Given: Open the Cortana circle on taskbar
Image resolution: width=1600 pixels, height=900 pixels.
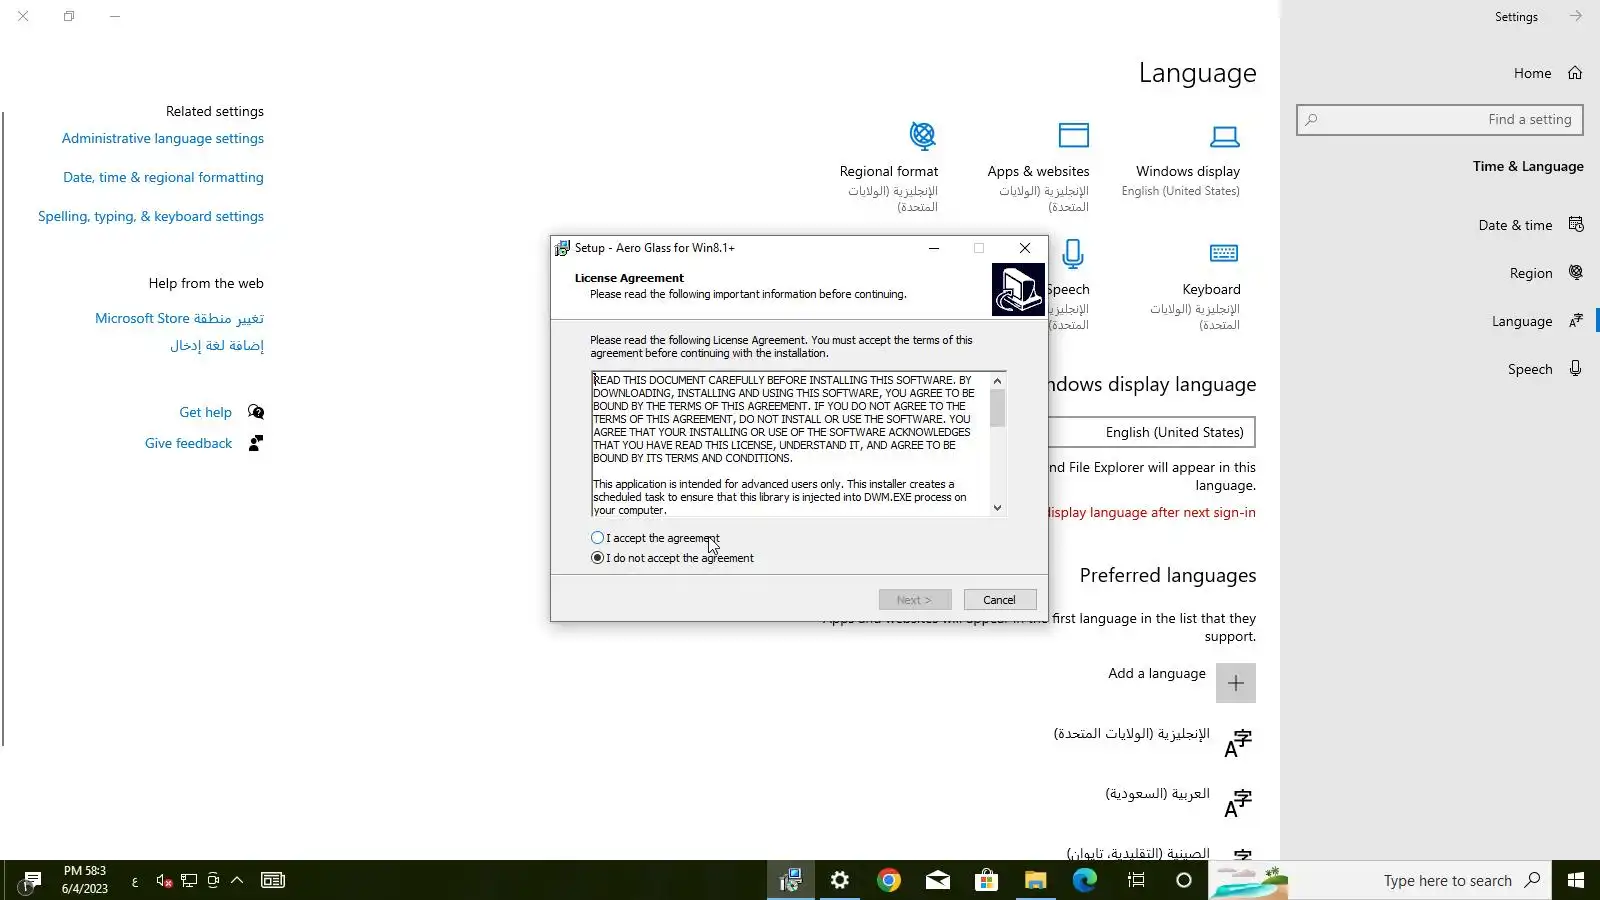Looking at the screenshot, I should pos(1184,880).
